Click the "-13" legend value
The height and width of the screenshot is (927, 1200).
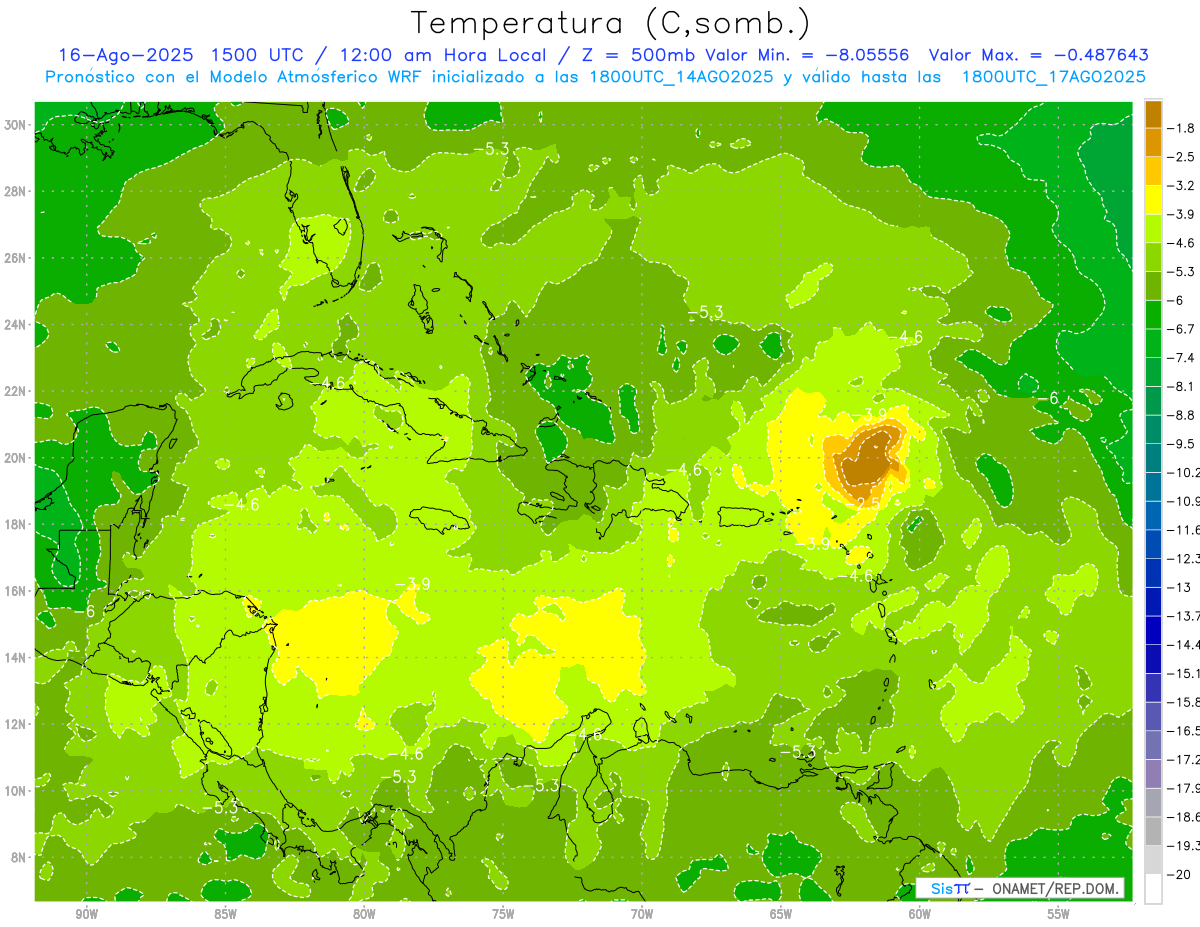[x=1177, y=587]
